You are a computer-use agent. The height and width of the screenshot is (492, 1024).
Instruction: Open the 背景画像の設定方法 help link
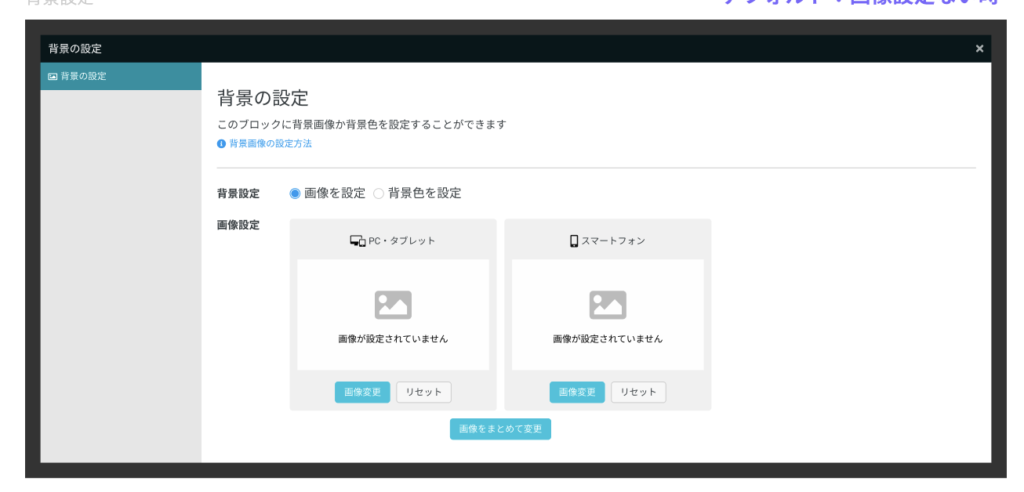click(x=270, y=144)
